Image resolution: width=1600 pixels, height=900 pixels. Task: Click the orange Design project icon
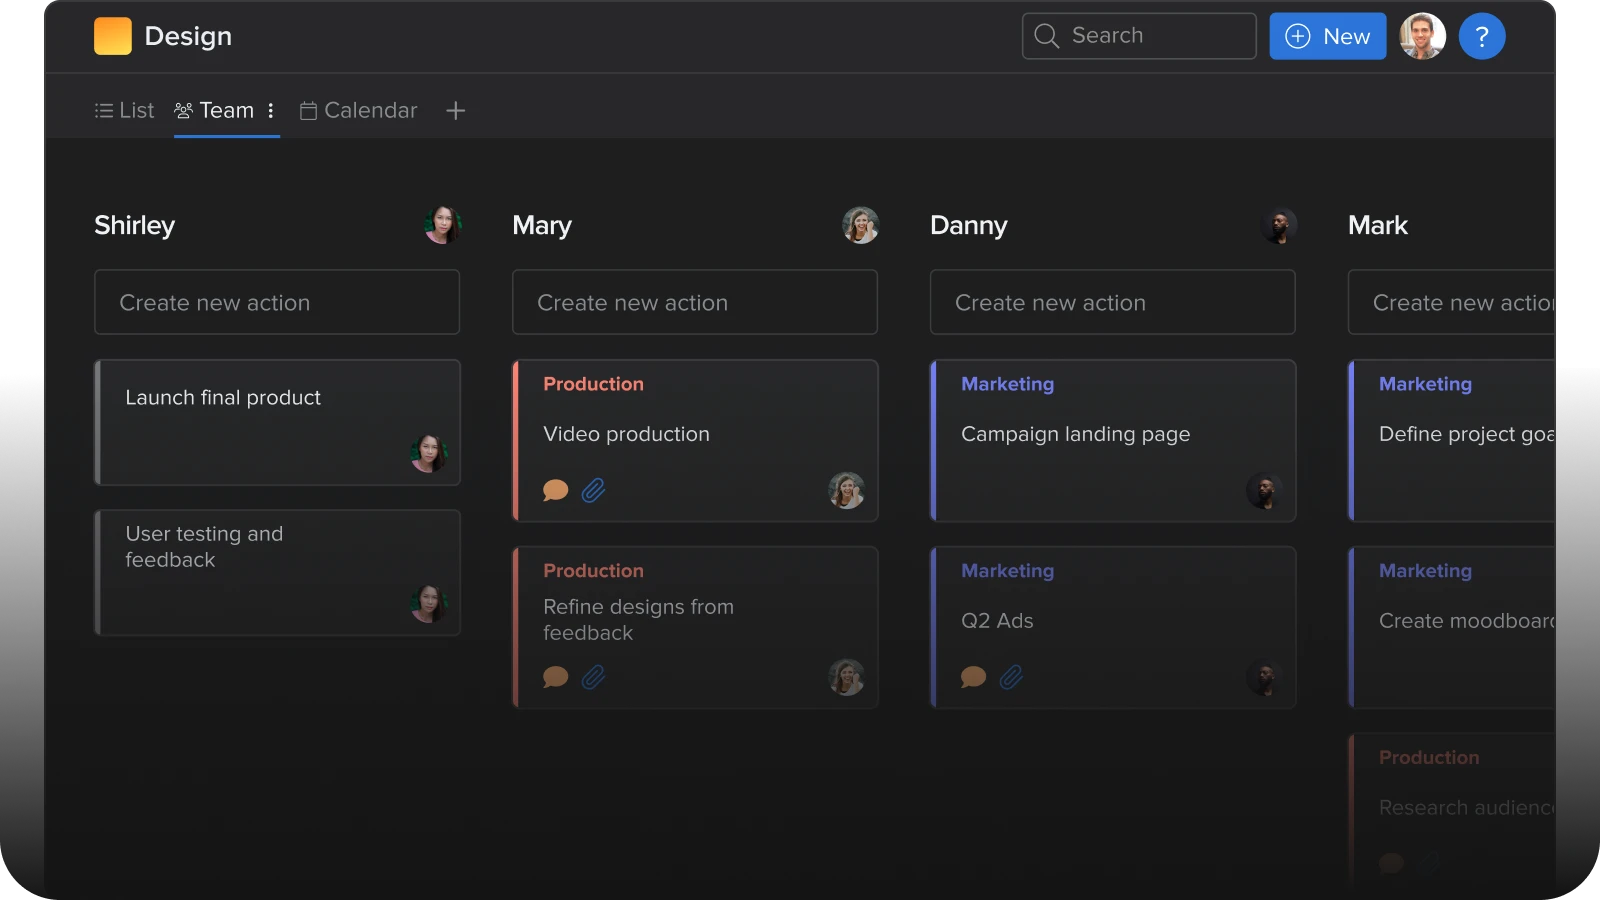pos(113,36)
